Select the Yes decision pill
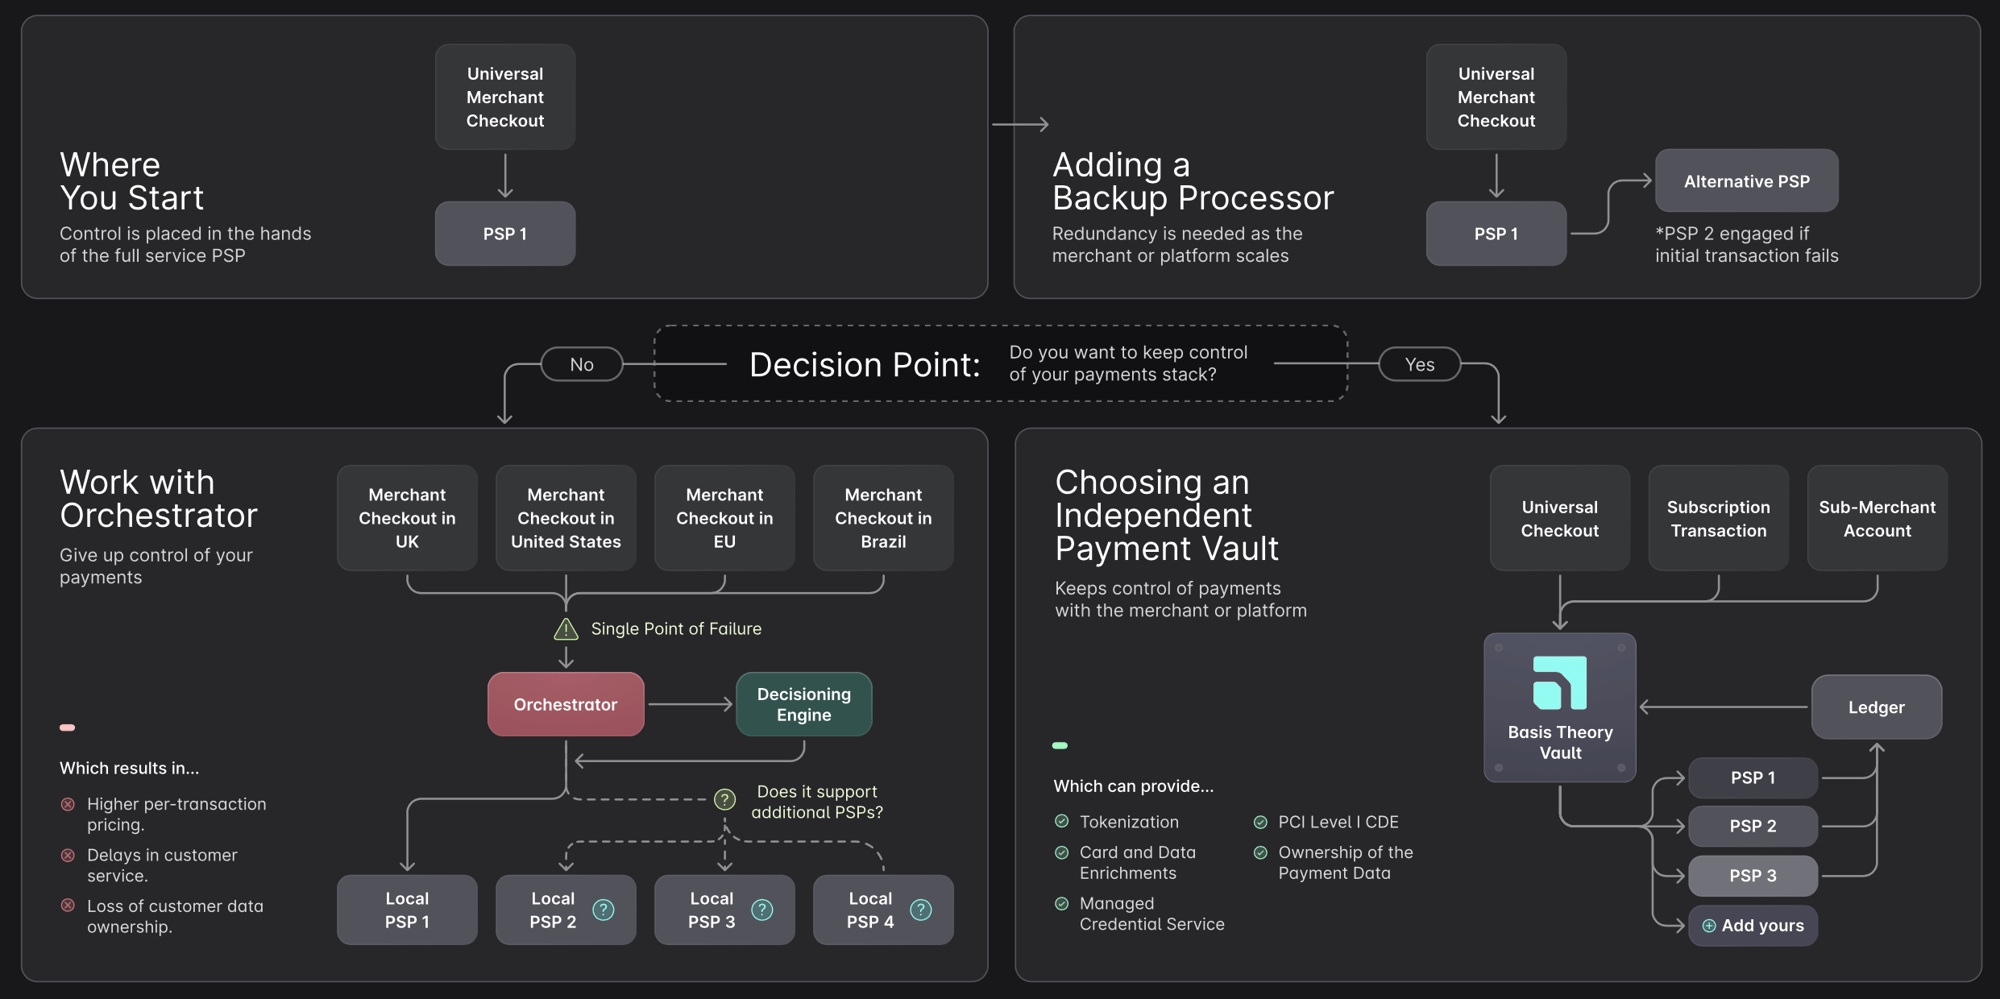Viewport: 2000px width, 999px height. coord(1419,365)
